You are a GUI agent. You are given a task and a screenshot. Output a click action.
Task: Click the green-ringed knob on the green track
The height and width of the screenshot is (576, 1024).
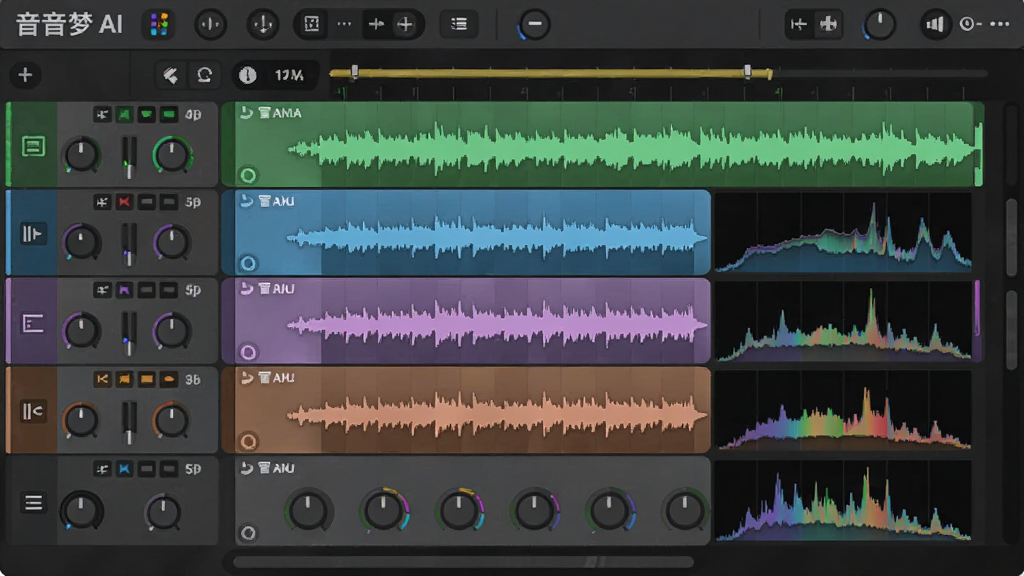click(172, 155)
